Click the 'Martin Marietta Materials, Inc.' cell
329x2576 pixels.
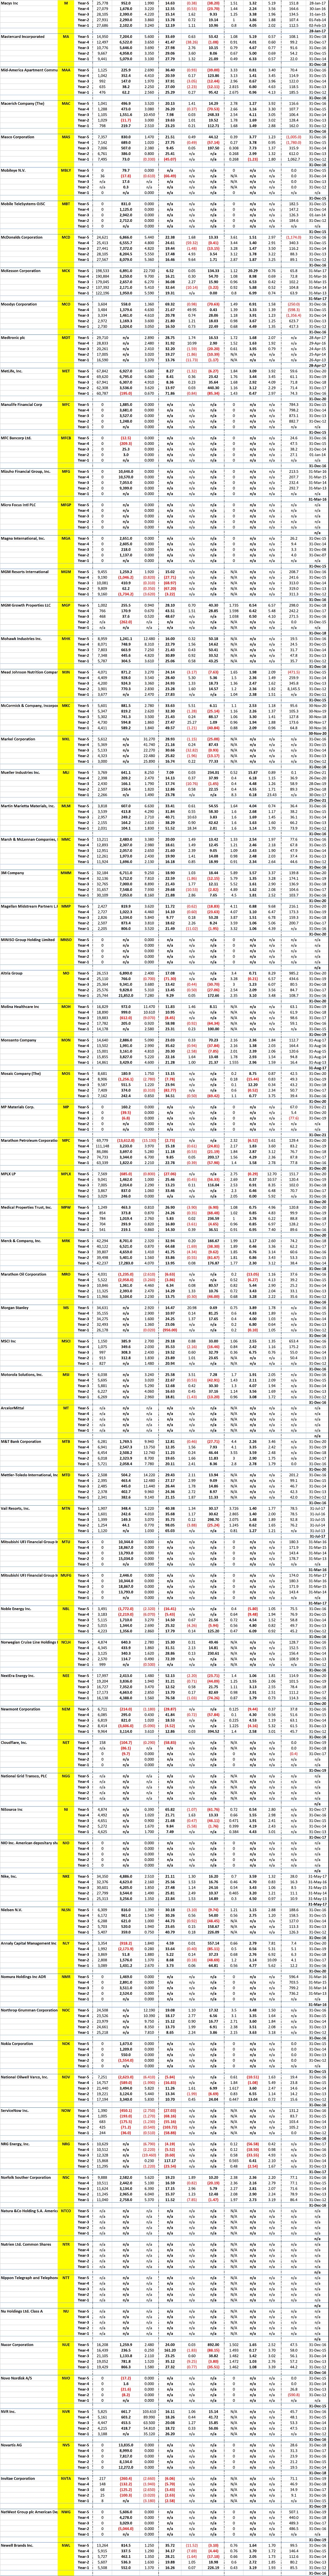[29, 806]
